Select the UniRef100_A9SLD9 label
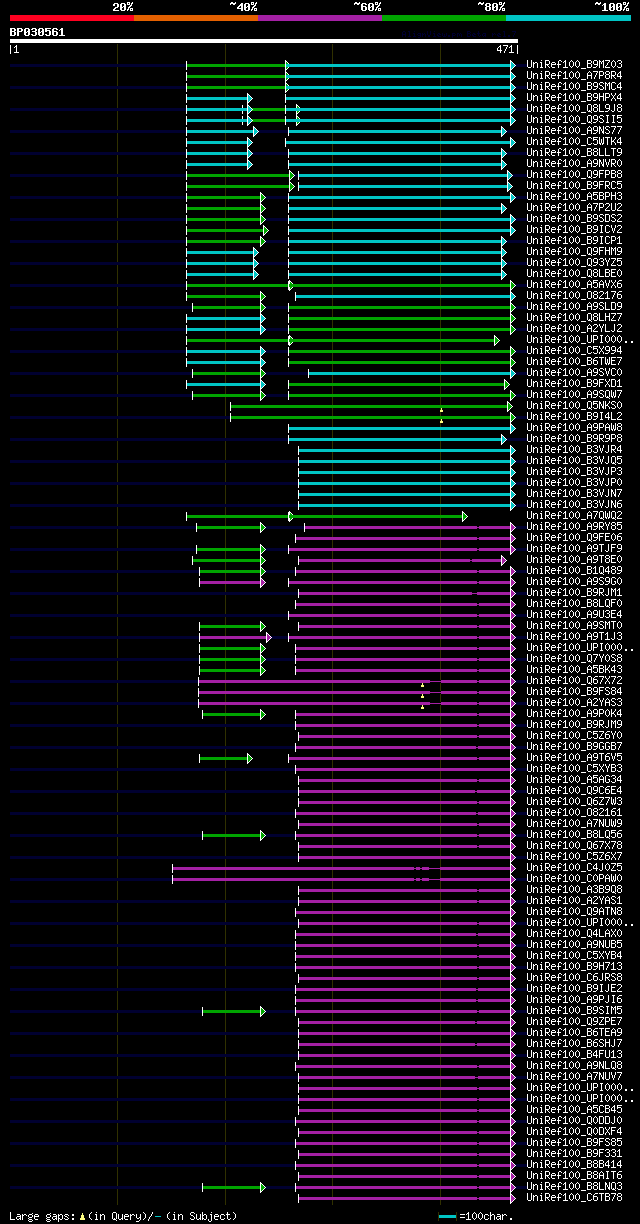The height and width of the screenshot is (1224, 640). point(574,307)
